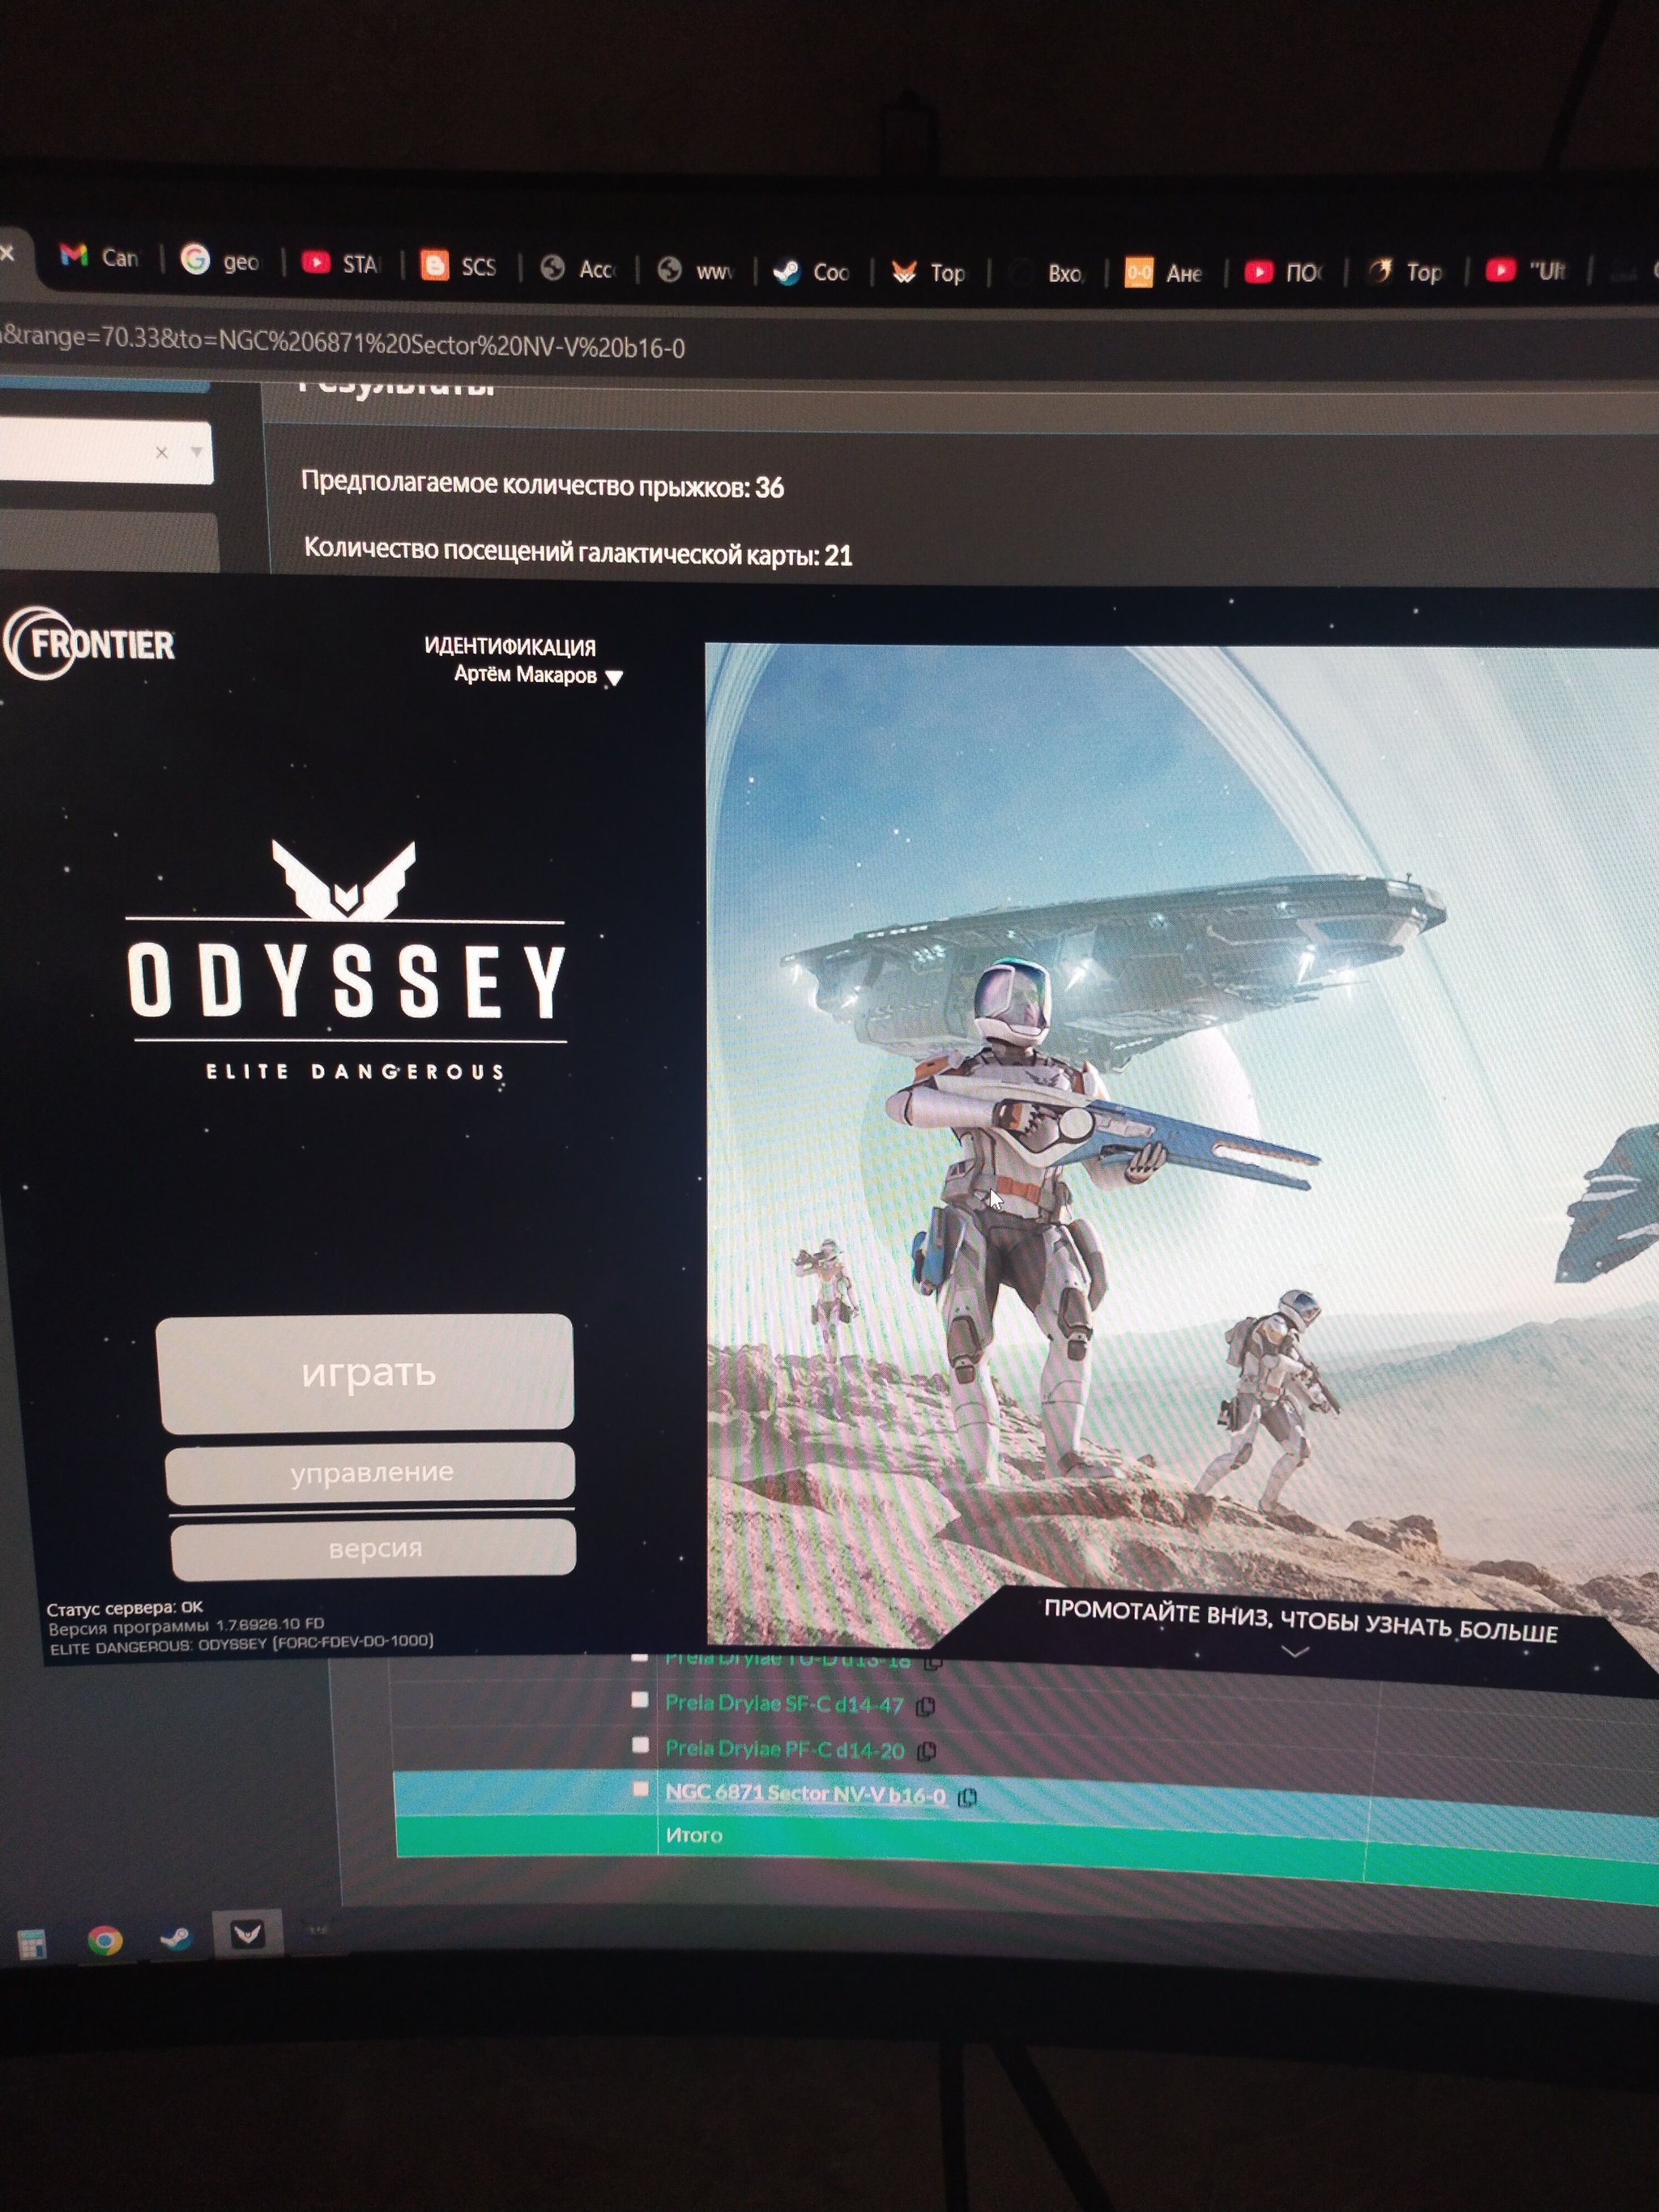Open Steam from the taskbar

coord(176,1938)
